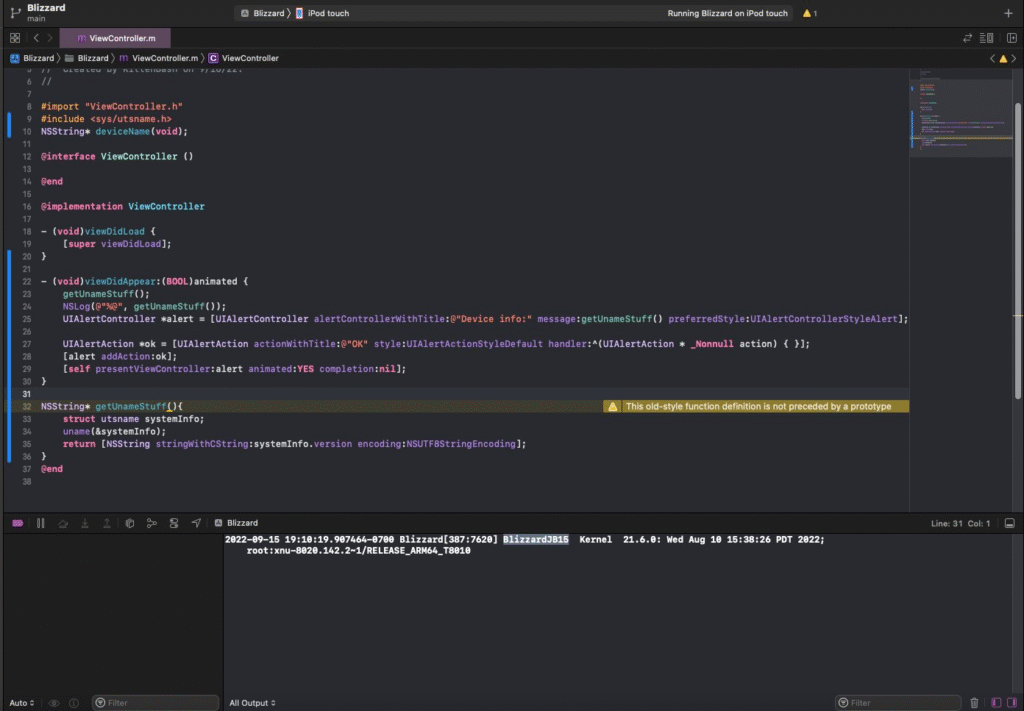
Task: Jump to the previous issue
Action: point(993,58)
